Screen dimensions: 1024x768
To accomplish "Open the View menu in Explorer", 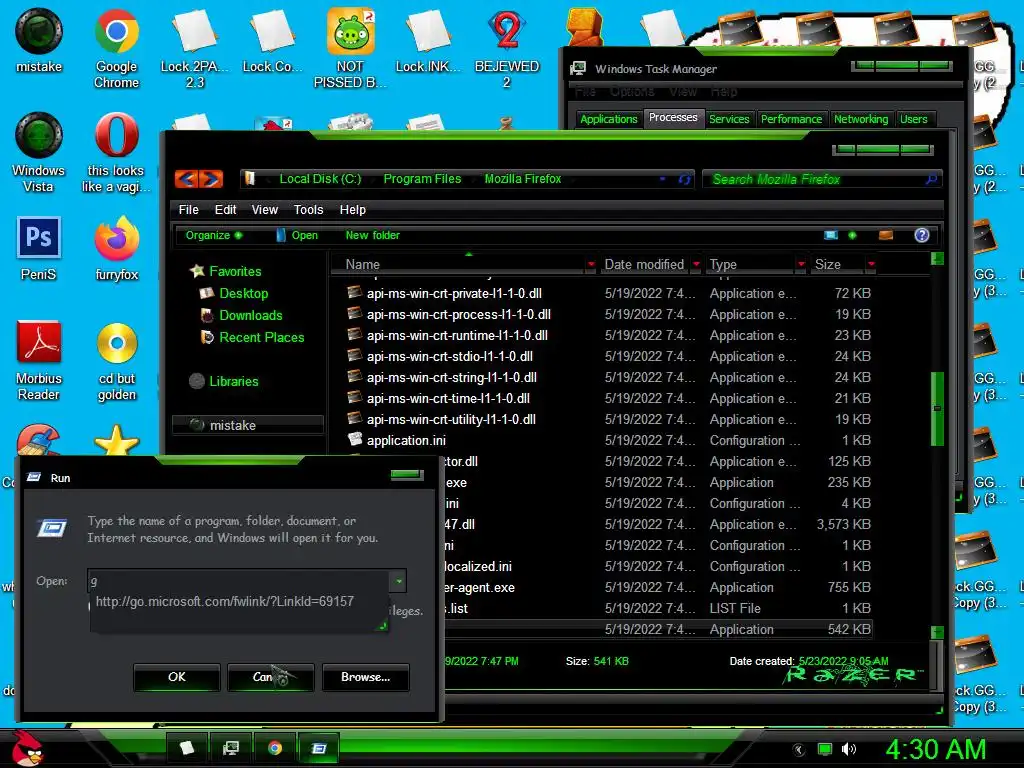I will point(264,210).
